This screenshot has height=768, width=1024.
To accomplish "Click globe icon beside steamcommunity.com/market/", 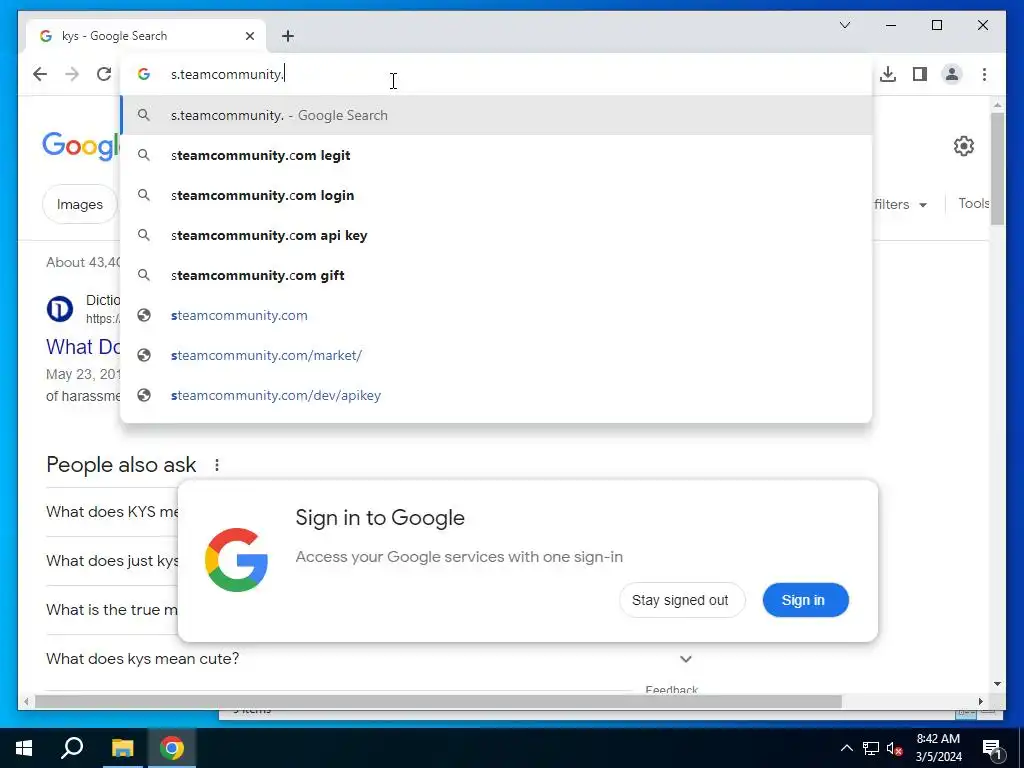I will [144, 355].
